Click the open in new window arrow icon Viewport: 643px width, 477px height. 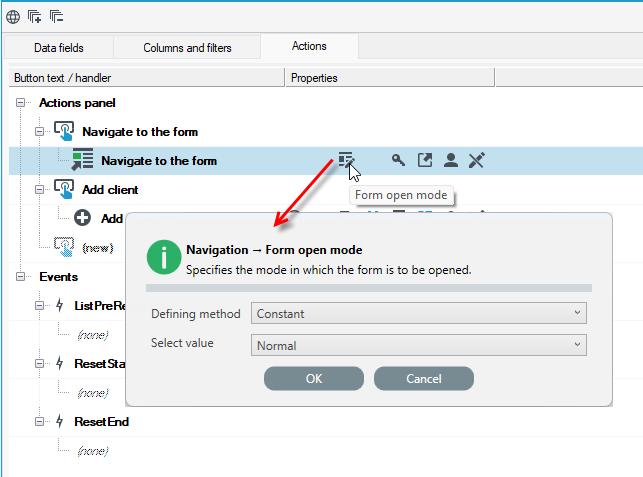point(425,160)
